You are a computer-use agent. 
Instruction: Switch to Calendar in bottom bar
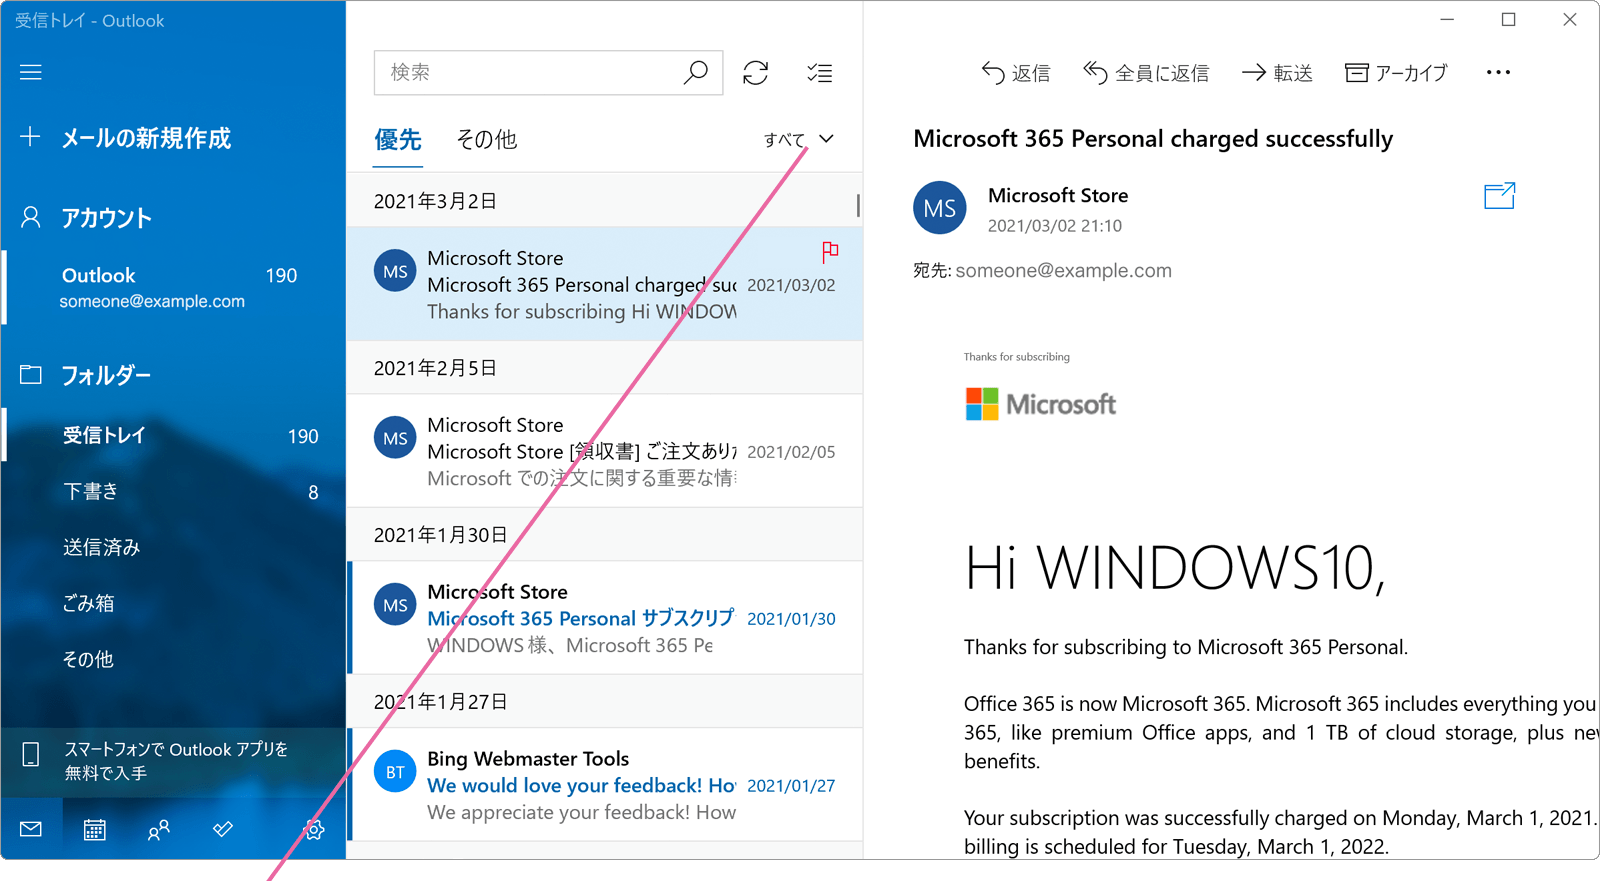[95, 829]
